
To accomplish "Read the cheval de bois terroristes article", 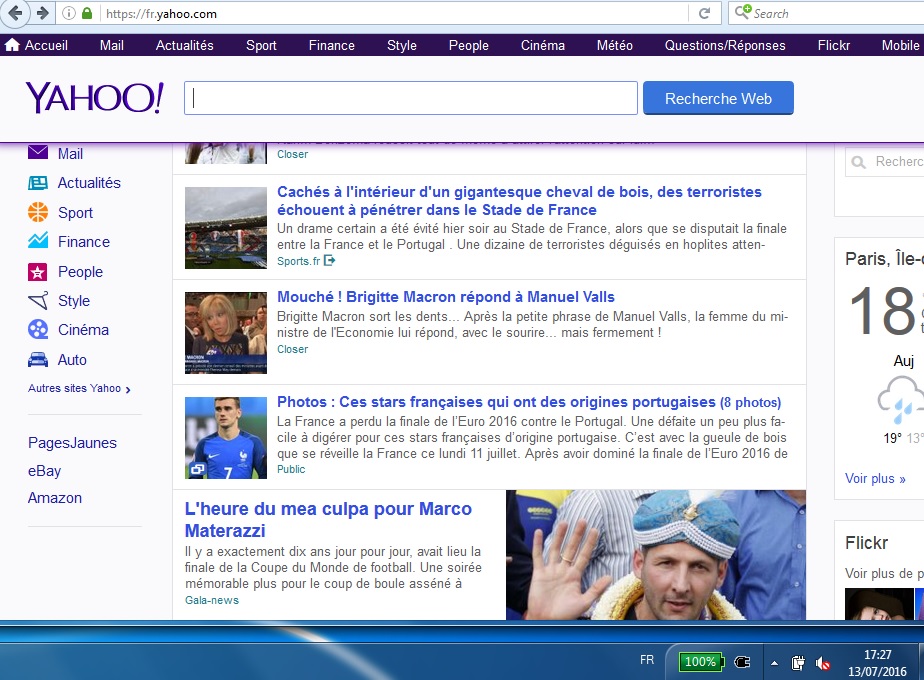I will 519,200.
